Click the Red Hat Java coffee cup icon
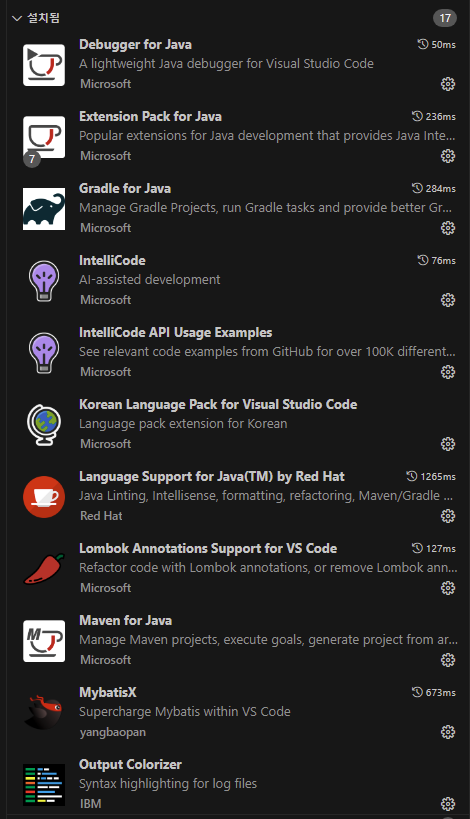The width and height of the screenshot is (470, 819). (44, 497)
